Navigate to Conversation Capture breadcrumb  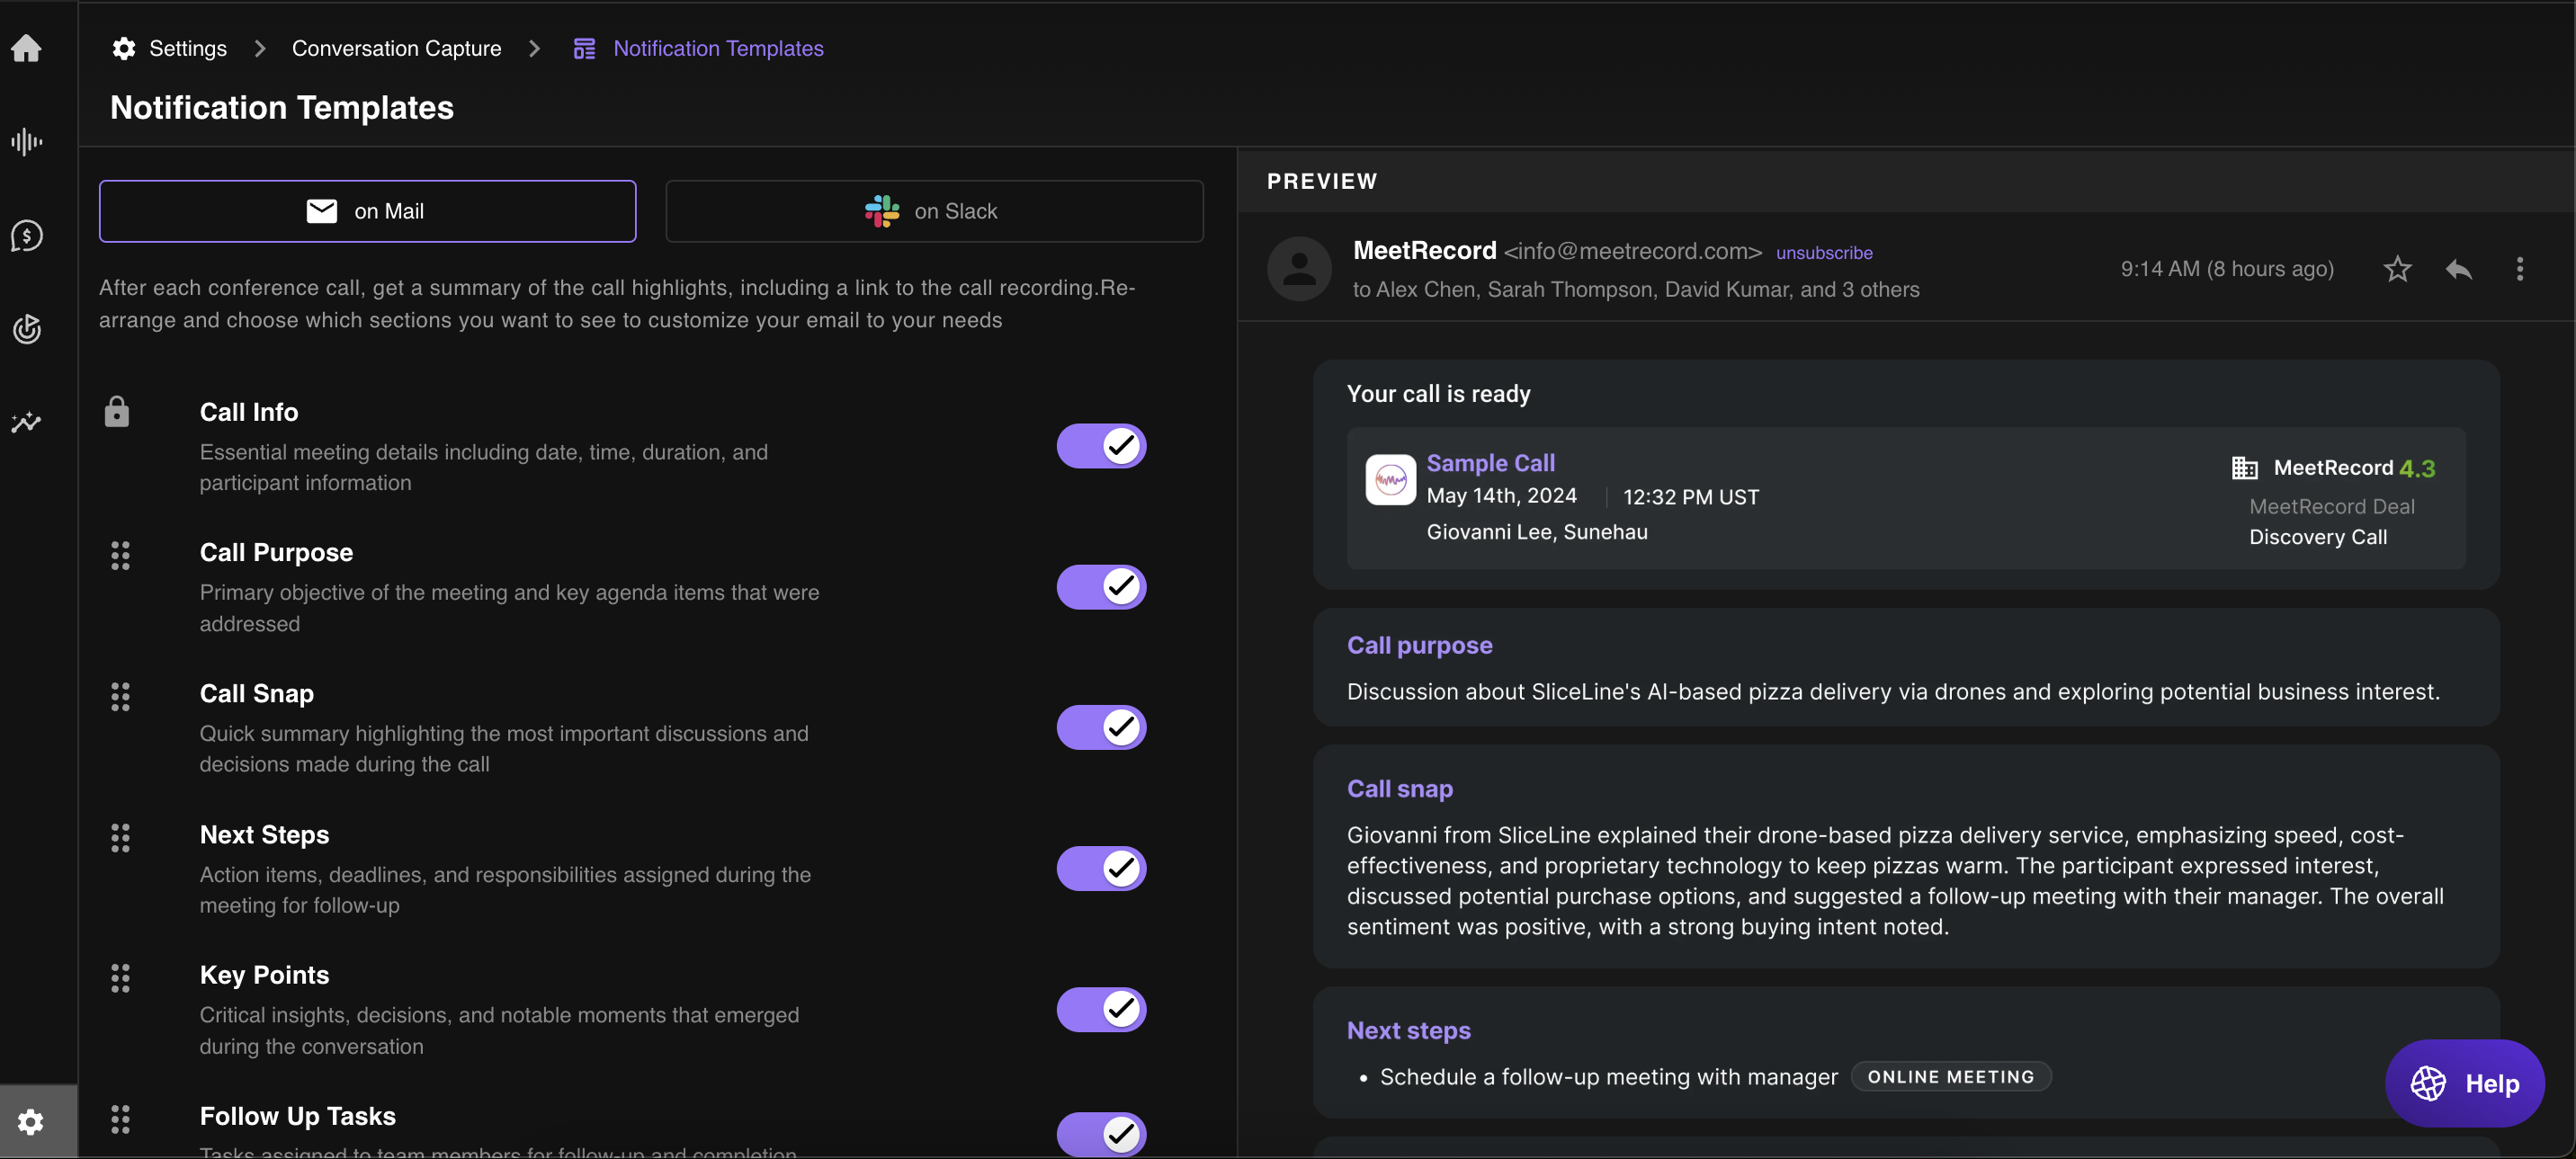(396, 48)
